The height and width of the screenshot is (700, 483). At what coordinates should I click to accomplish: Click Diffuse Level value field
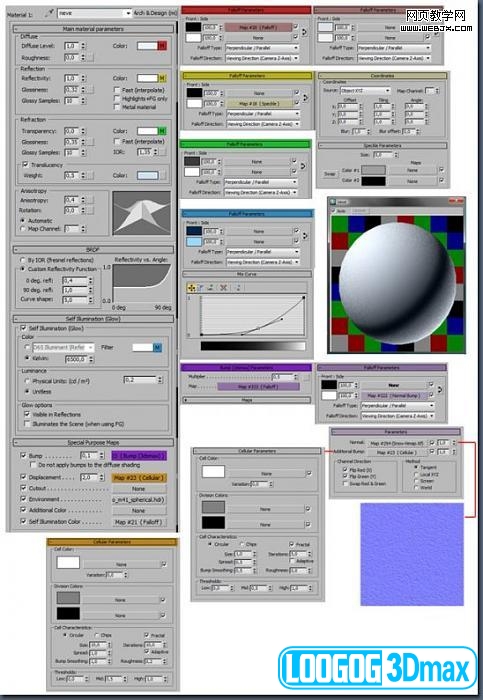point(72,46)
